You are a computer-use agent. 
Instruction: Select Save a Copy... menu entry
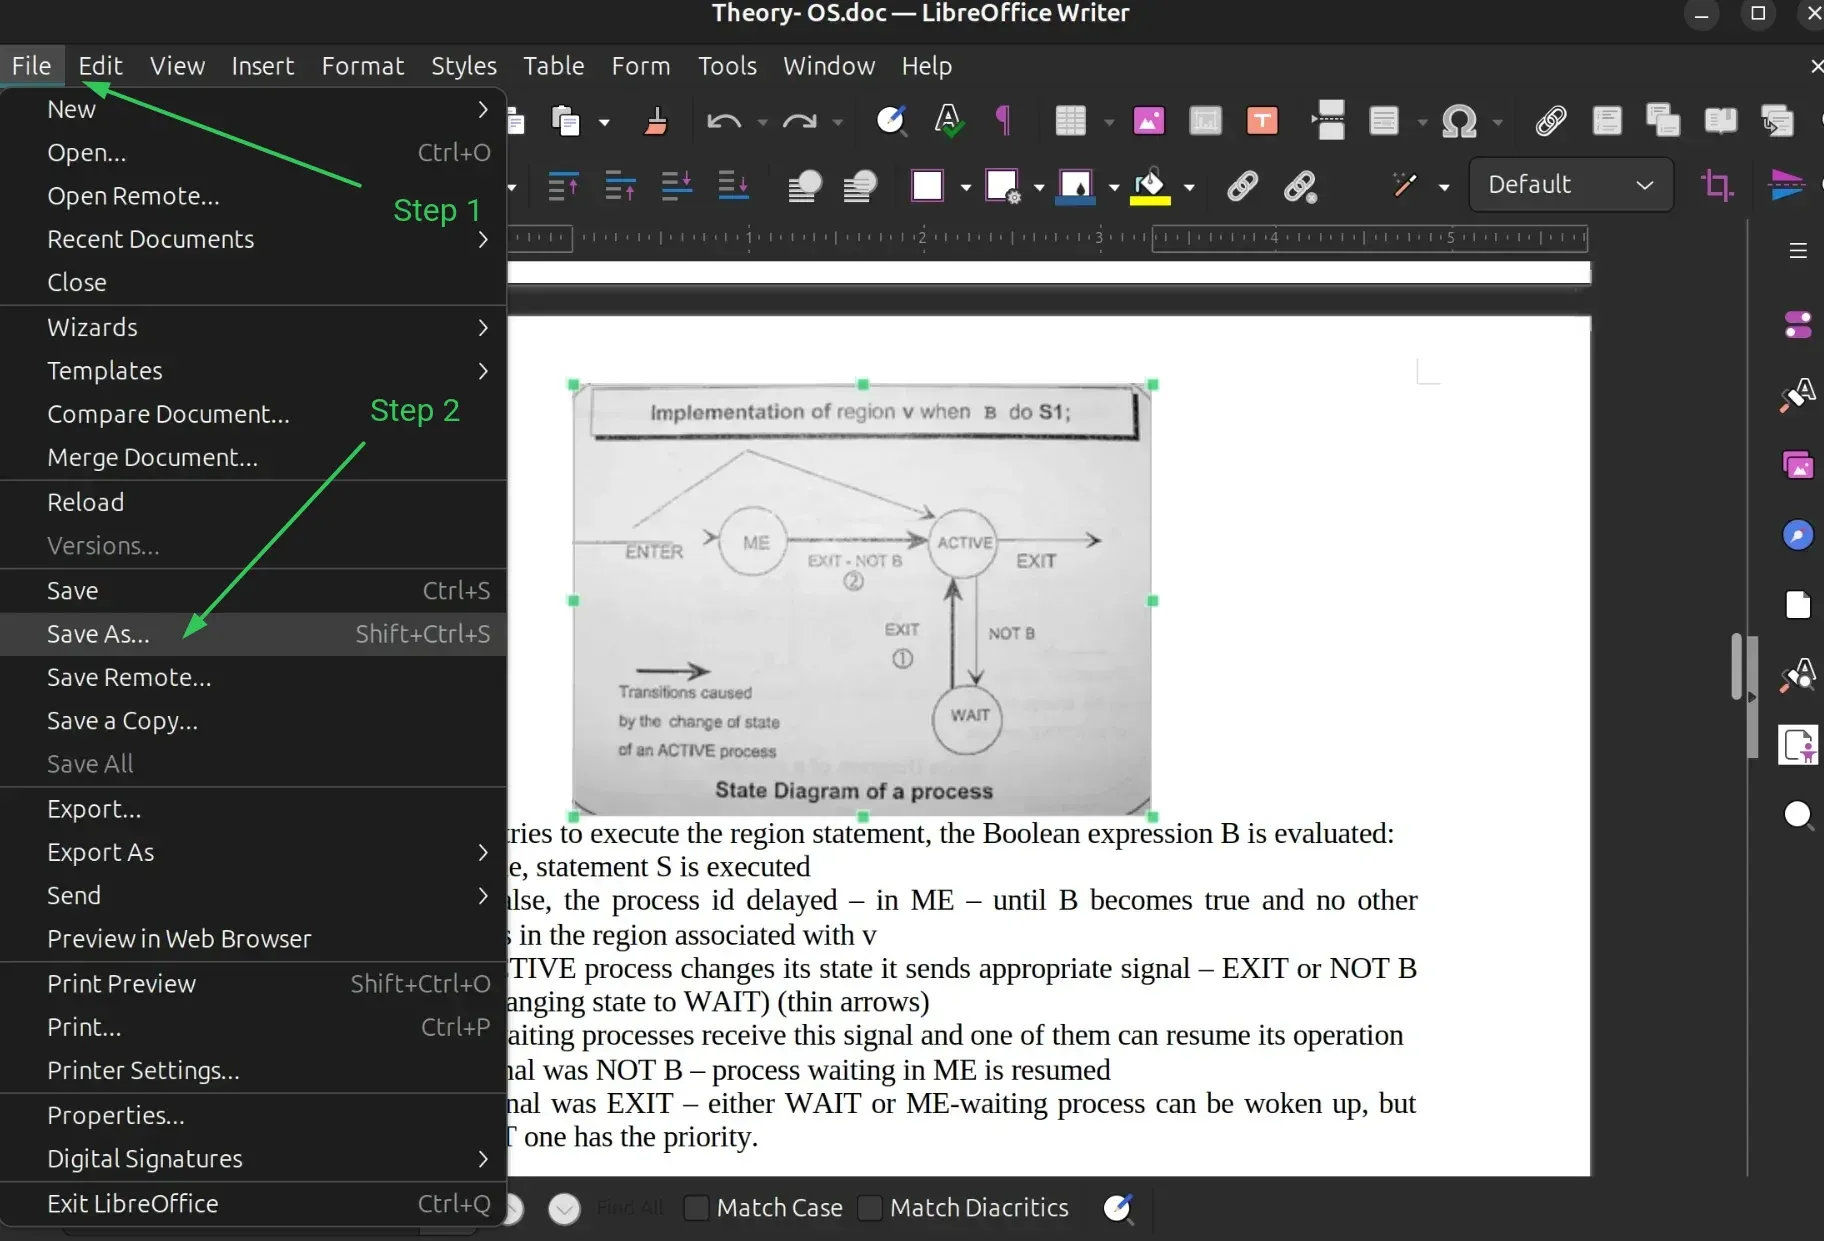[253, 721]
